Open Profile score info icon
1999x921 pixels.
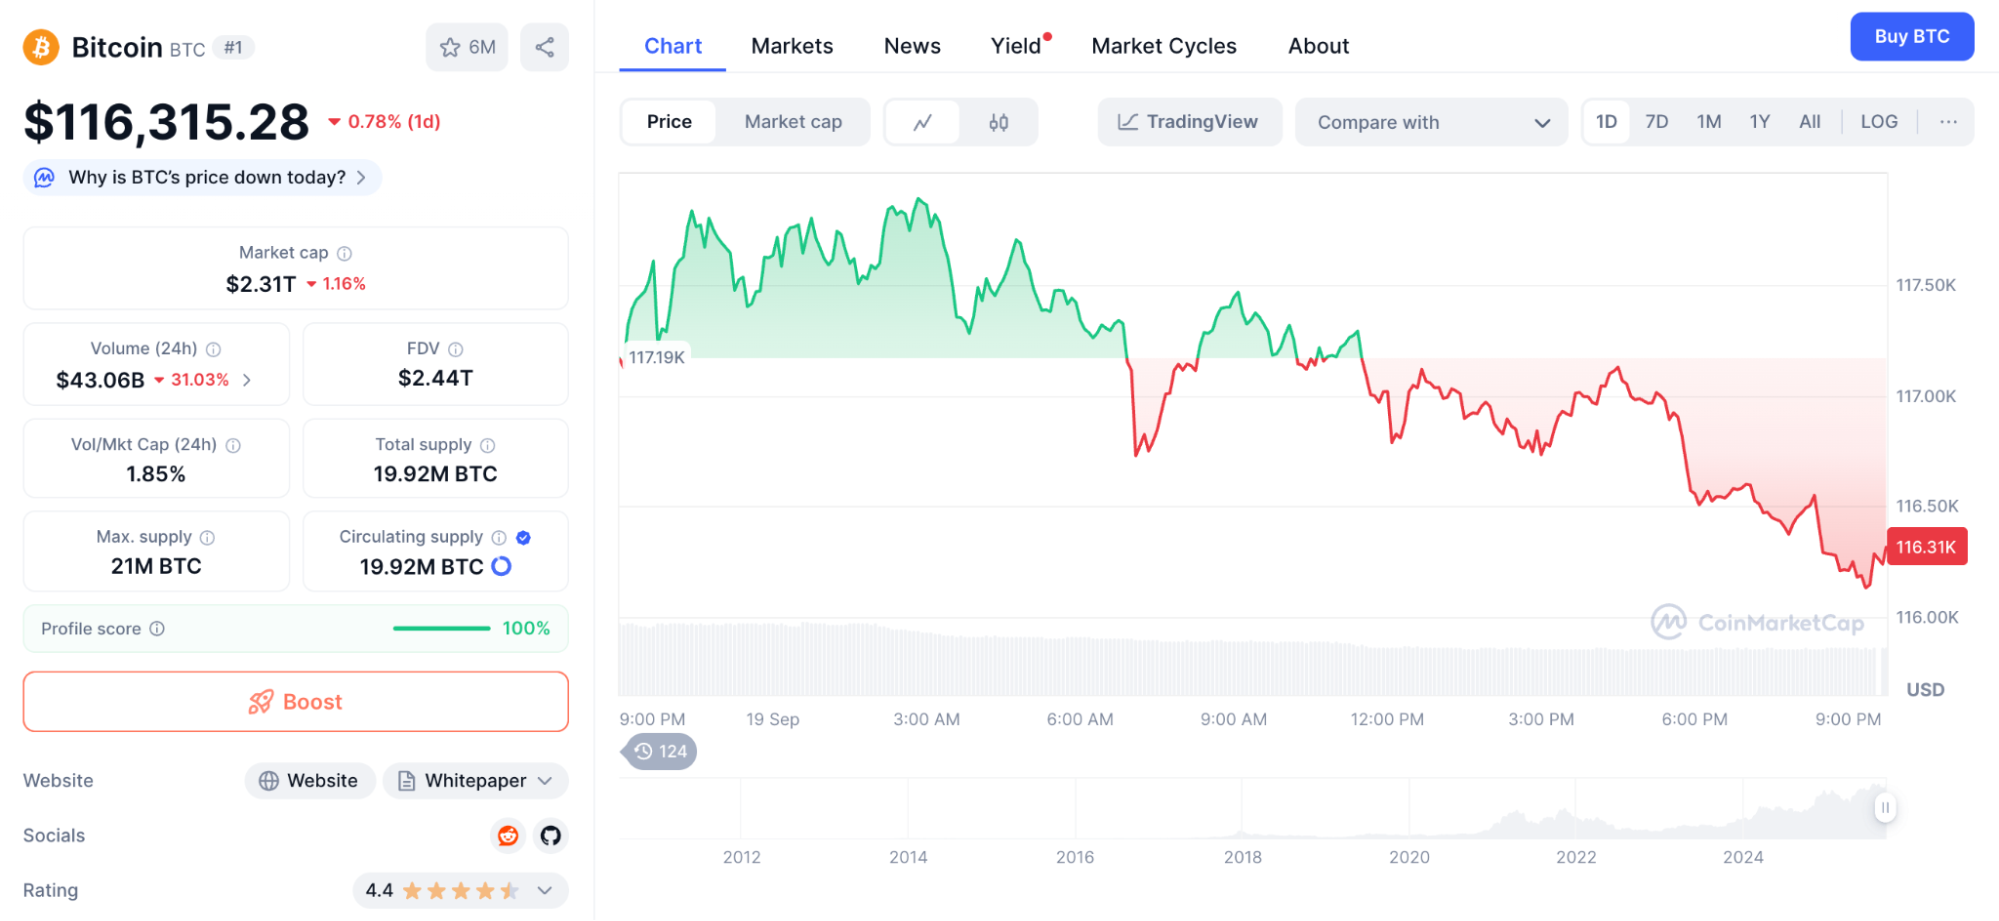157,628
